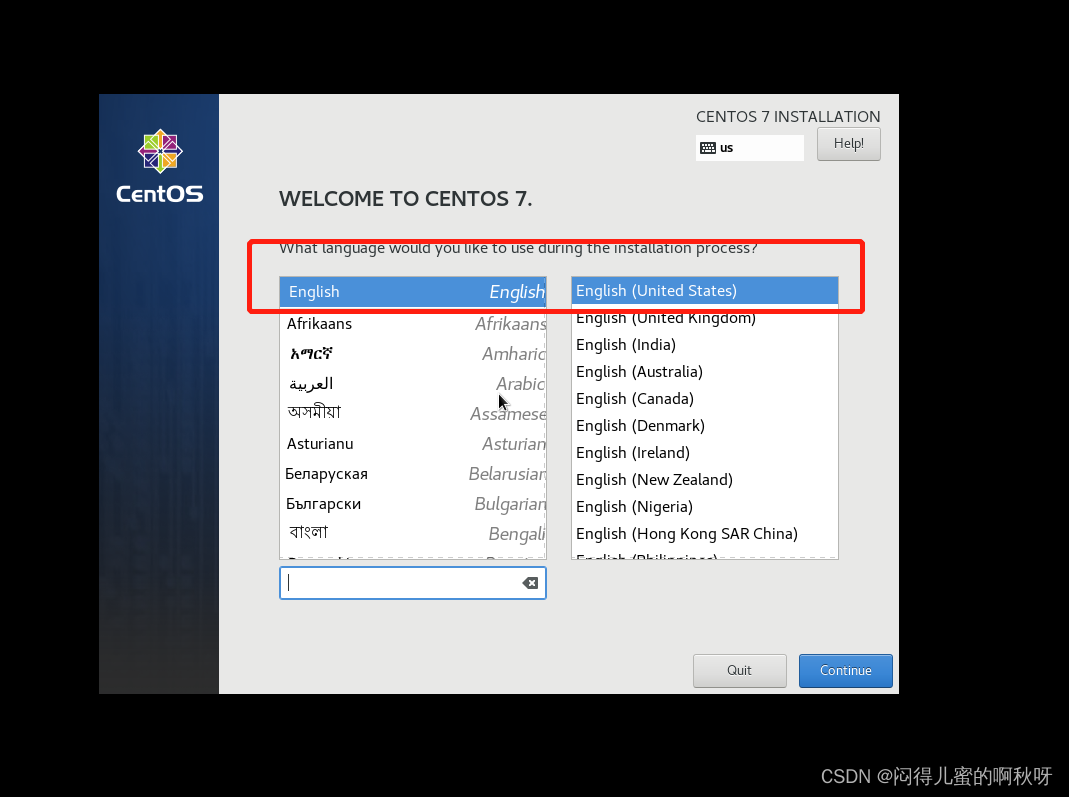Choose English (United Kingdom) locale
The image size is (1069, 797).
[x=705, y=318]
